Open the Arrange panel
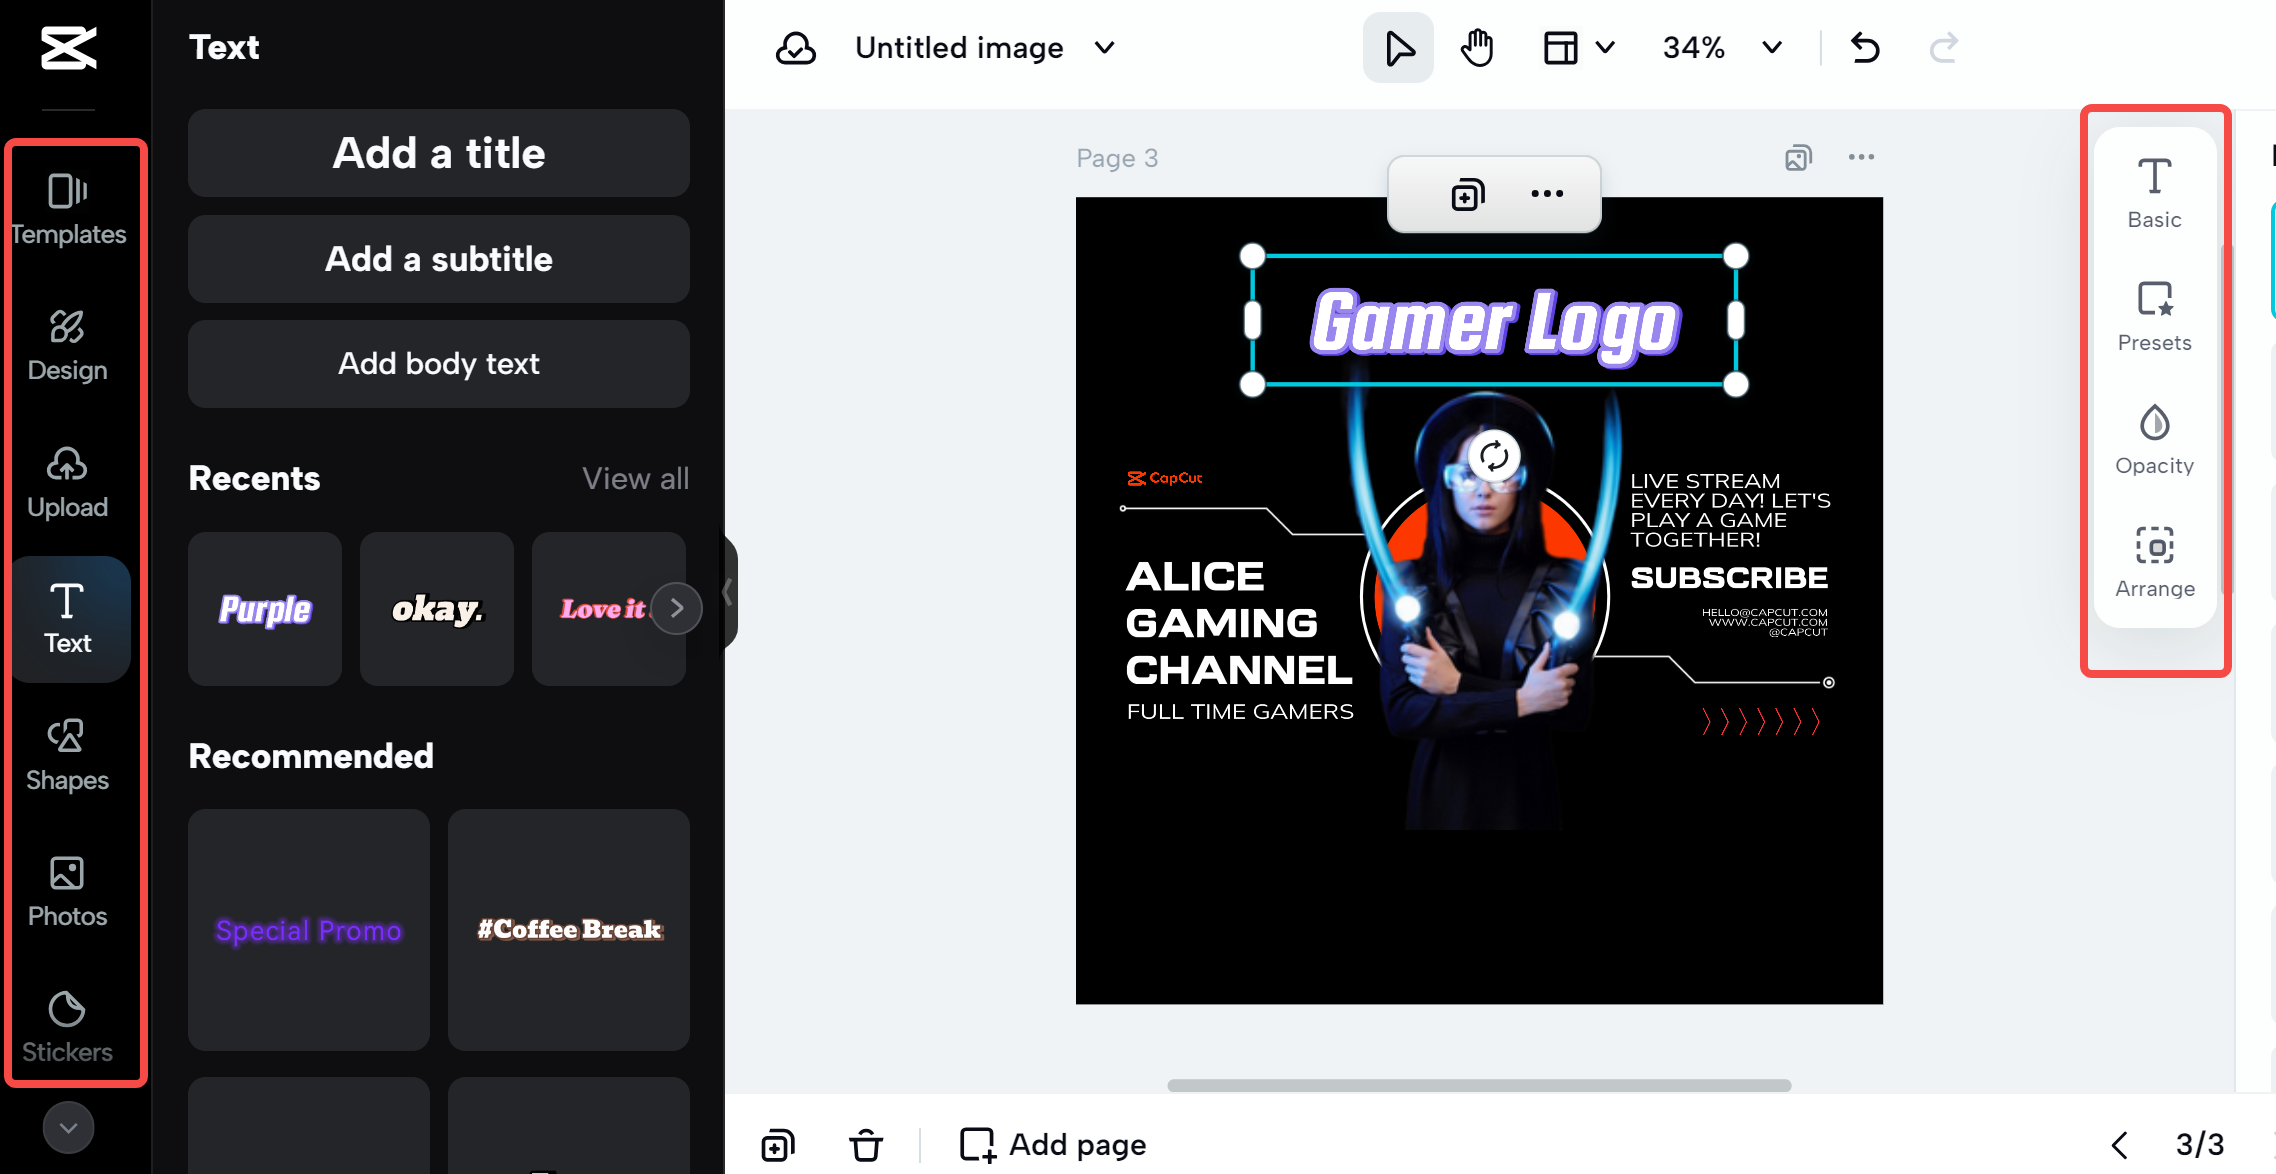2276x1174 pixels. [2154, 562]
